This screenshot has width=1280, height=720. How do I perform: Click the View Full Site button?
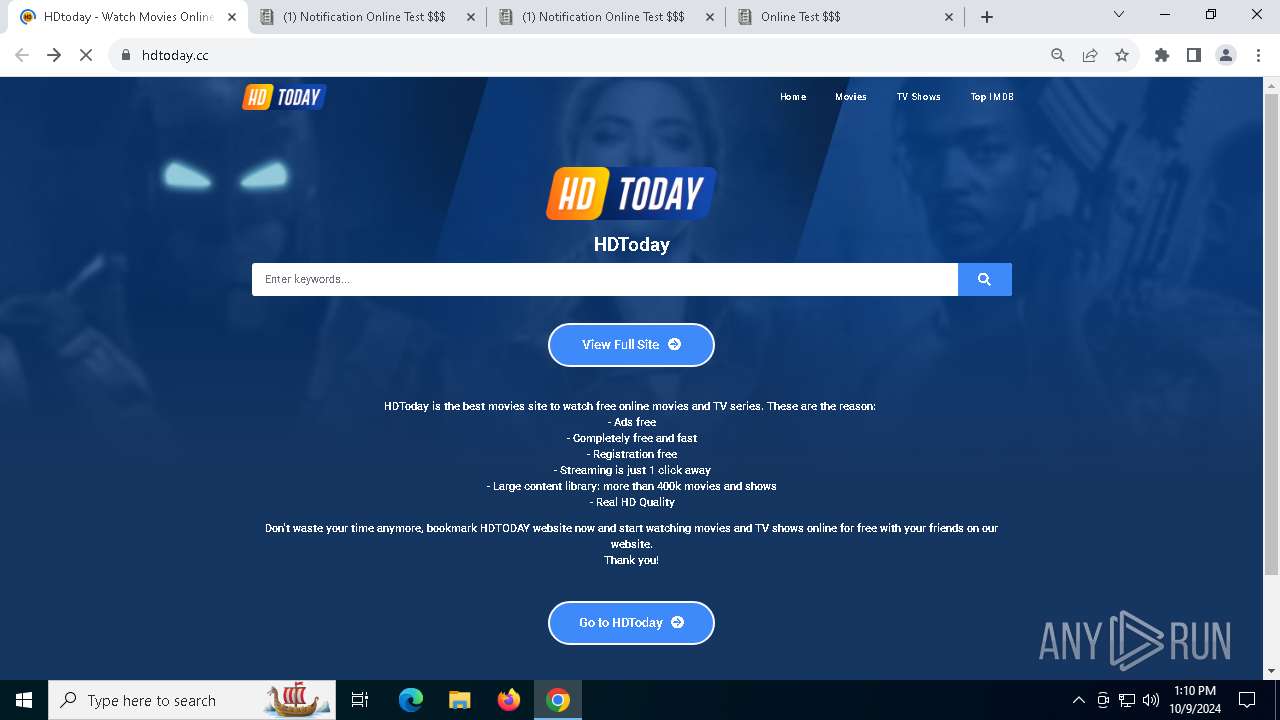(x=631, y=345)
